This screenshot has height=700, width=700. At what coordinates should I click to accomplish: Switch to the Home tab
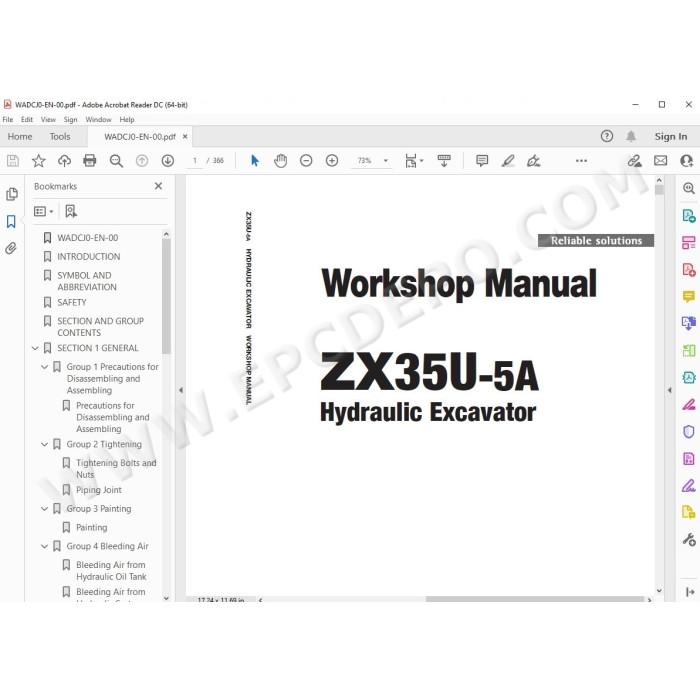tap(20, 137)
